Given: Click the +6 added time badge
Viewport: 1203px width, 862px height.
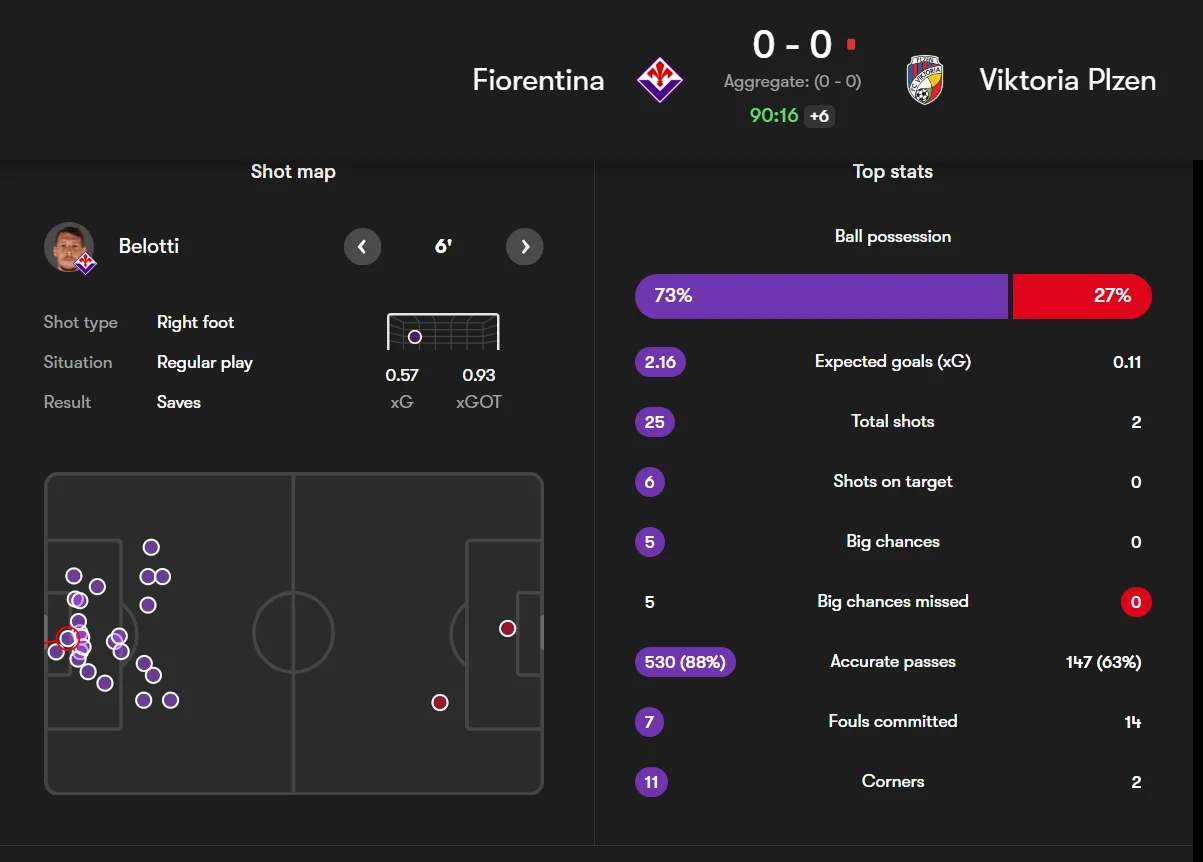Looking at the screenshot, I should (x=819, y=116).
